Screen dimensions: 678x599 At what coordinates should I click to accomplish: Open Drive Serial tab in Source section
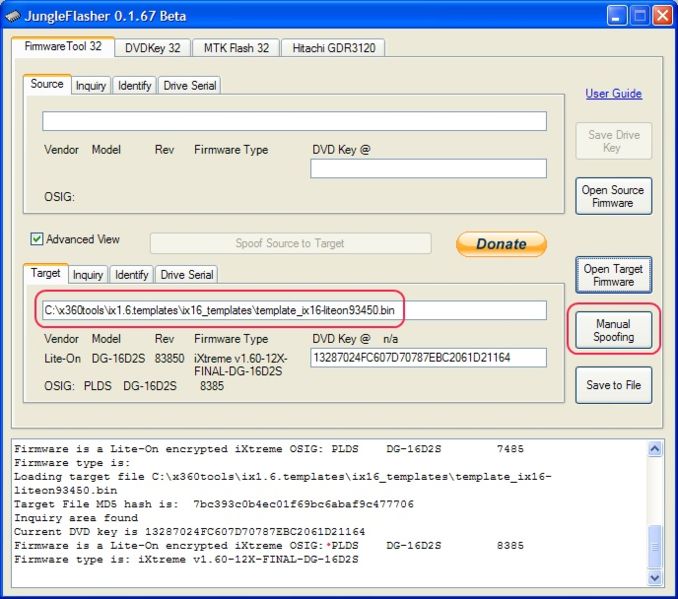point(190,86)
